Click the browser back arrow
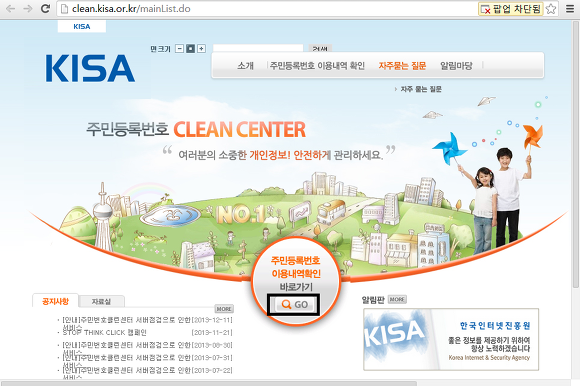Screen dimensions: 580x386 (10, 9)
